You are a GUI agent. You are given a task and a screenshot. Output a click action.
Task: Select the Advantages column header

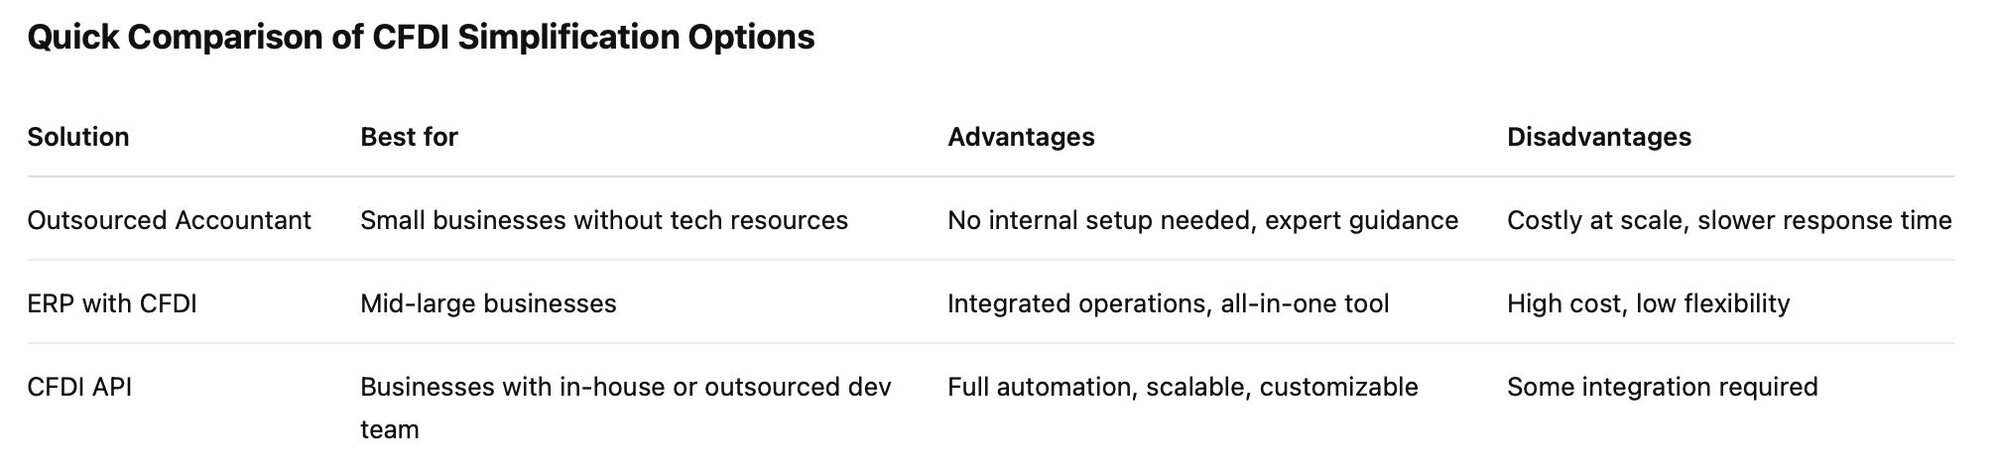click(1021, 137)
